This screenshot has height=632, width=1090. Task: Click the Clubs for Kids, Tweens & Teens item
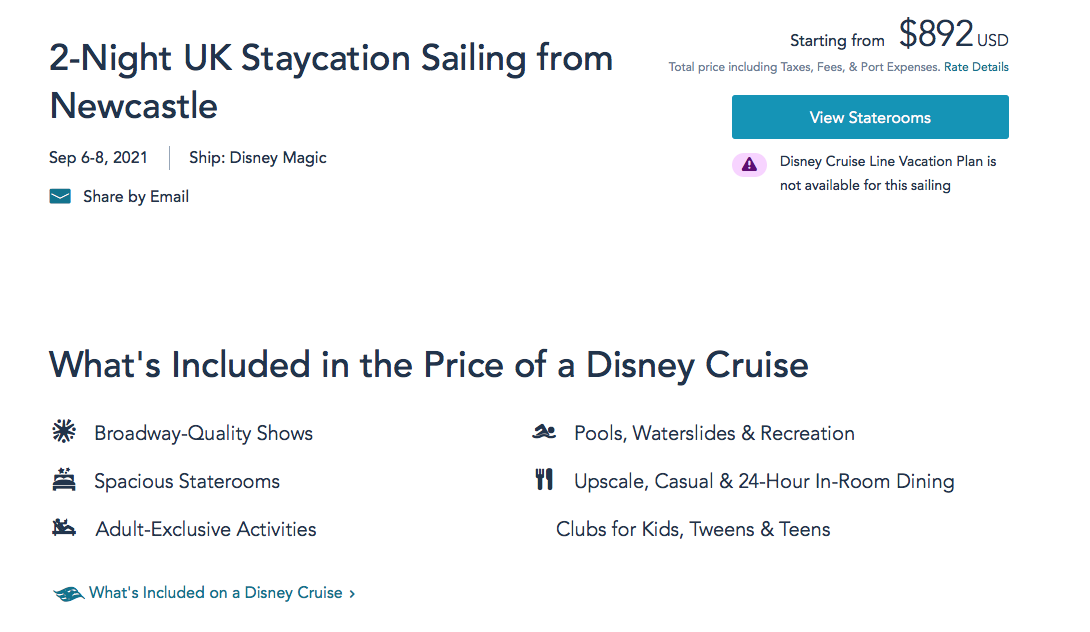(x=693, y=529)
